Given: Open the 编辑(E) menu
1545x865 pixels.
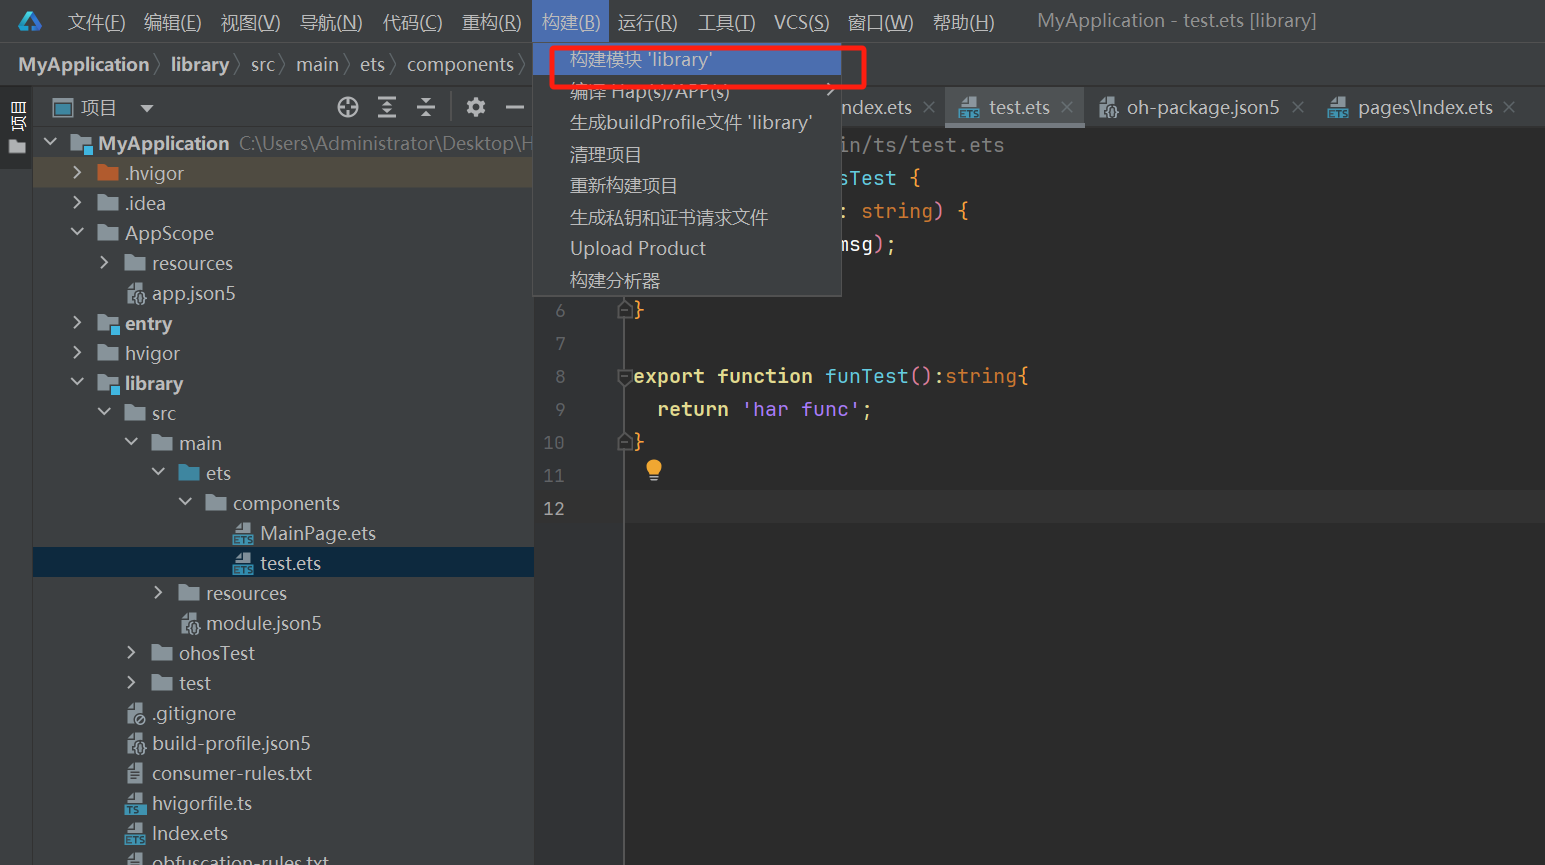Looking at the screenshot, I should [172, 22].
